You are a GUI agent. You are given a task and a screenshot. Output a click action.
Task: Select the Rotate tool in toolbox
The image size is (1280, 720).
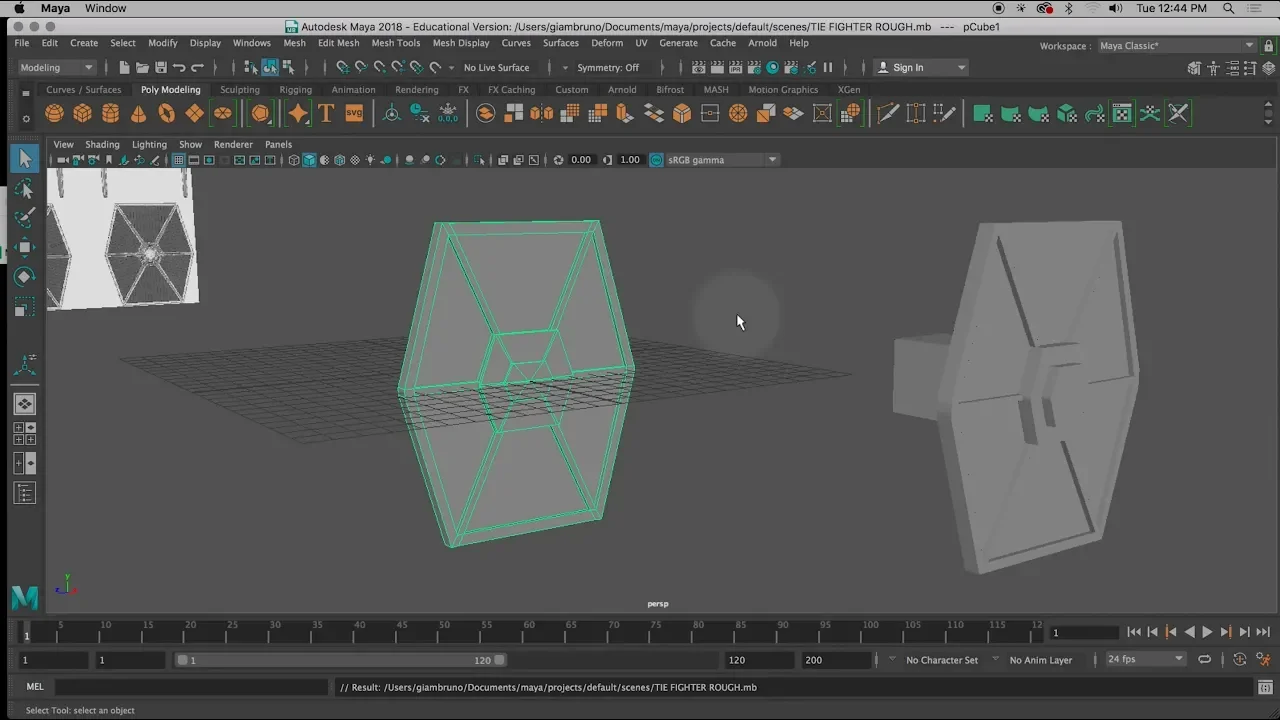click(25, 276)
